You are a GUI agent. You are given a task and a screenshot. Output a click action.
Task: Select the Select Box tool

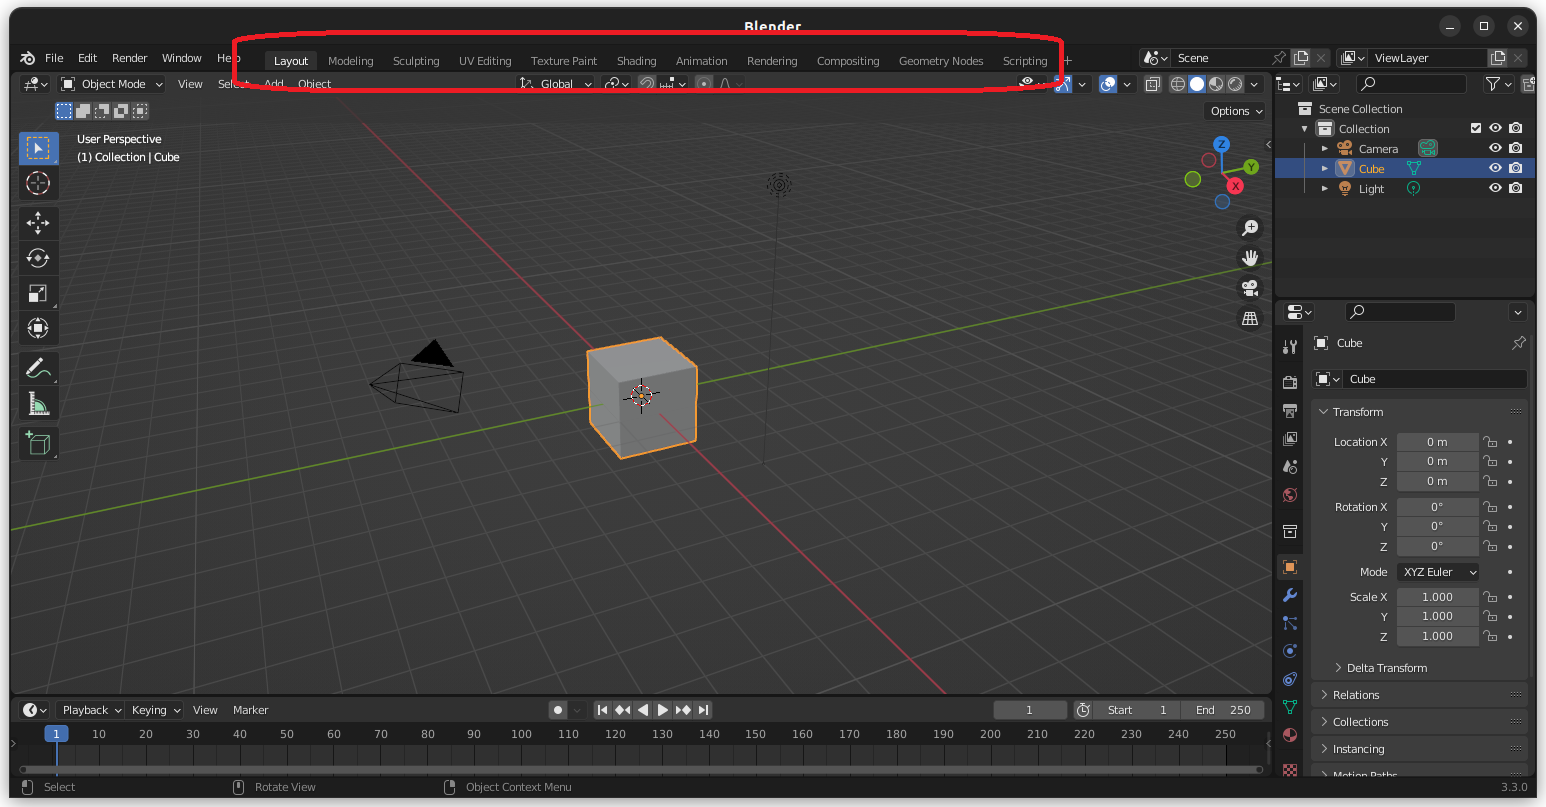click(38, 148)
